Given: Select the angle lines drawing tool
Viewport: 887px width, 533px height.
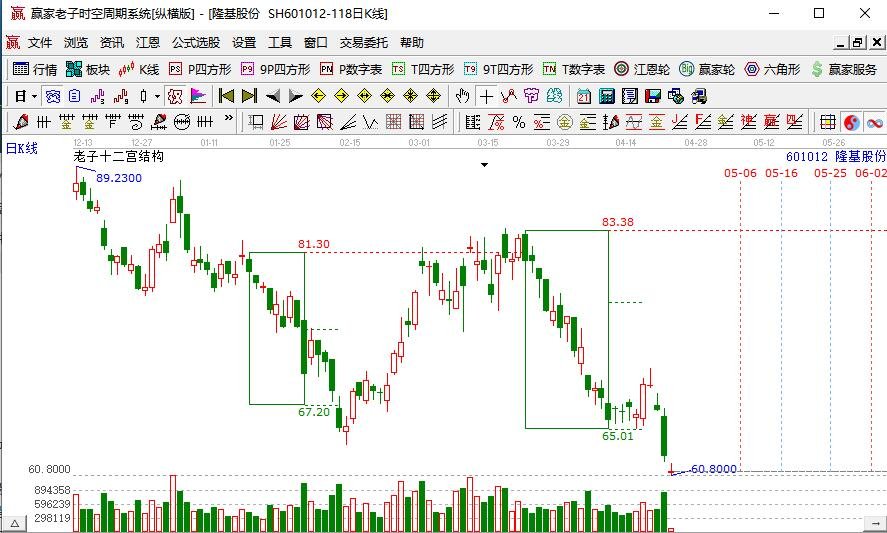Looking at the screenshot, I should point(348,122).
